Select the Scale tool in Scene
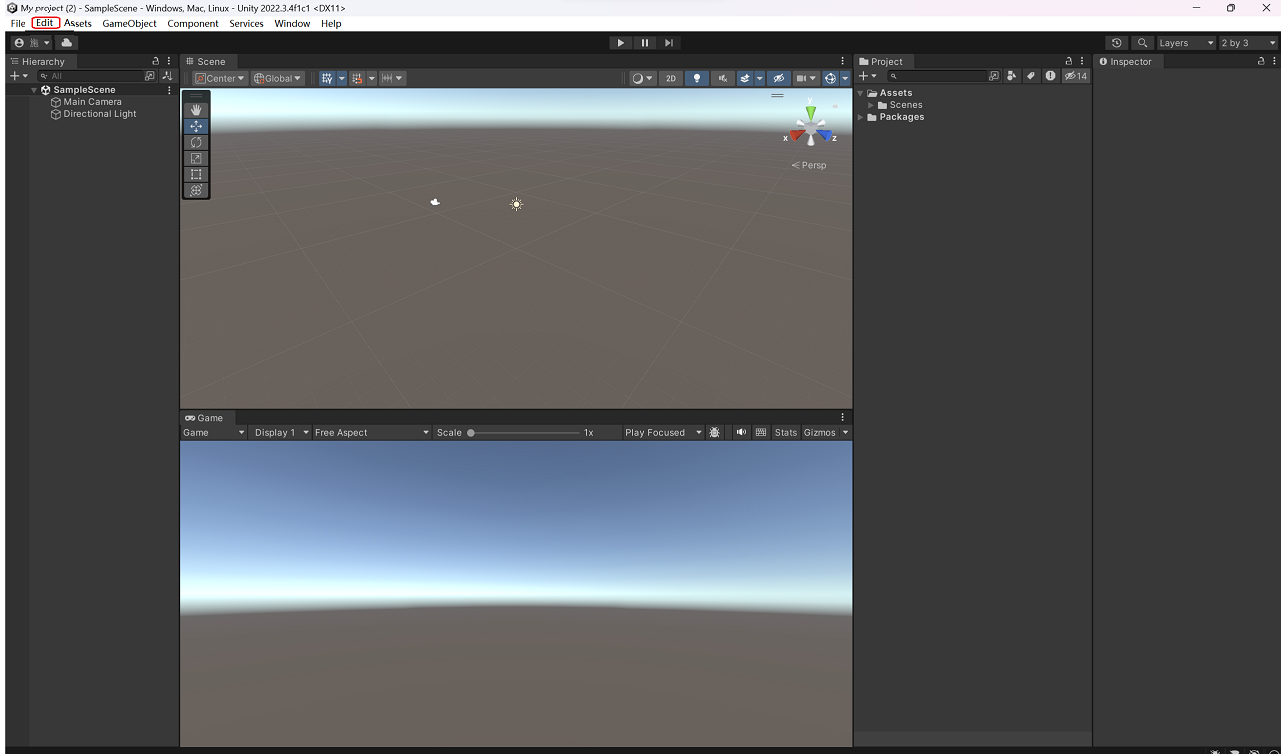Screen dimensions: 1281x754 (x=196, y=158)
